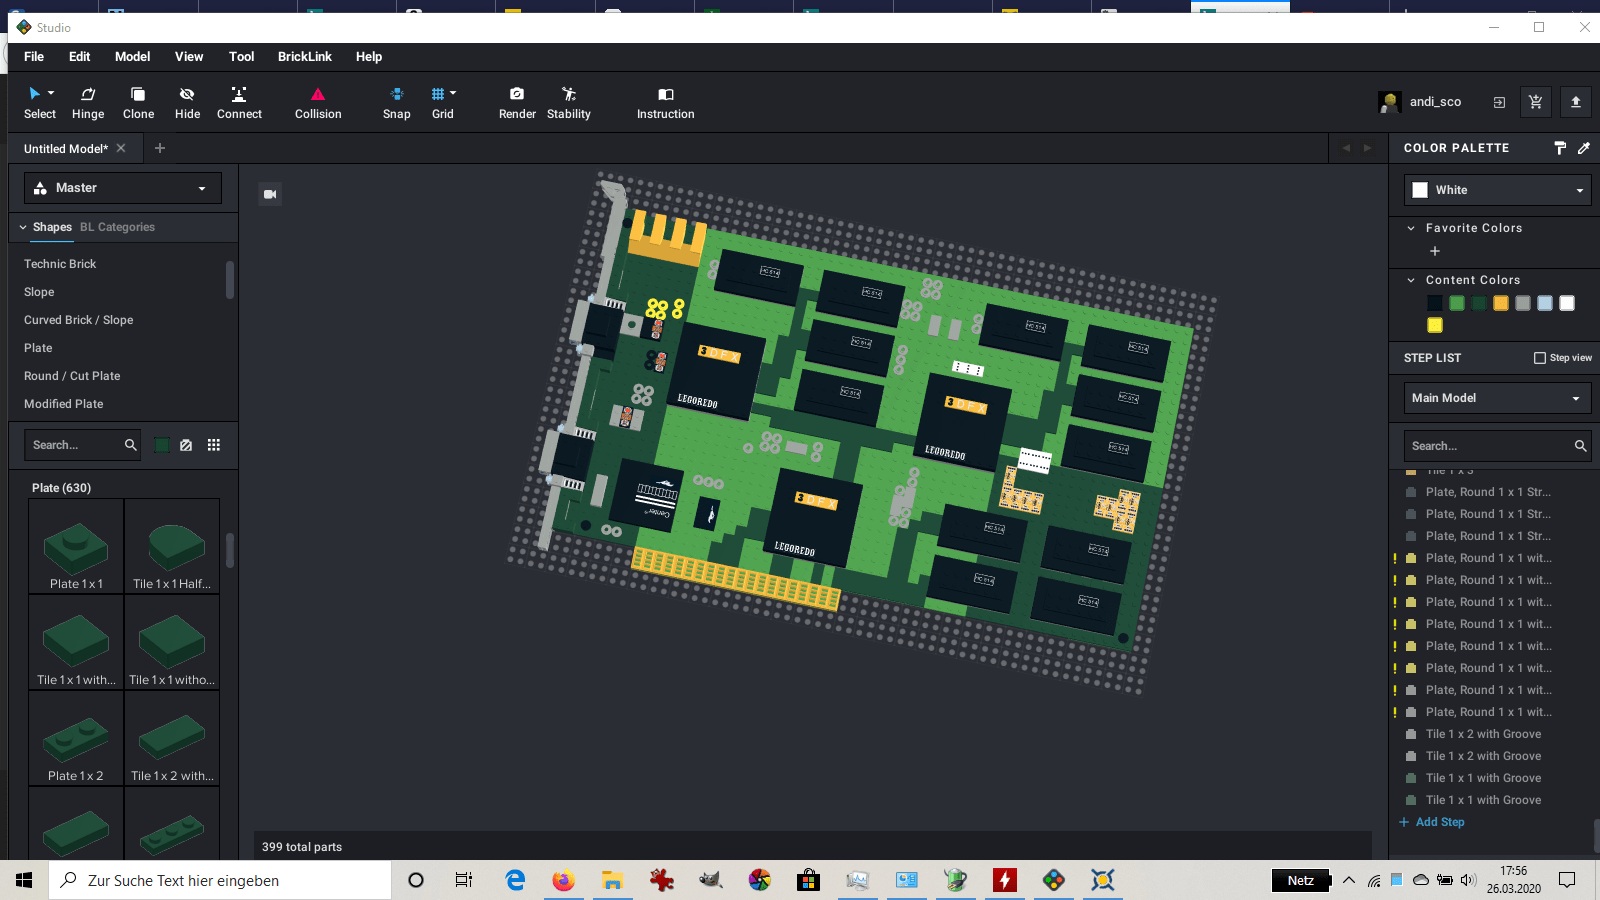
Task: Run the Stability check tool
Action: pyautogui.click(x=569, y=103)
